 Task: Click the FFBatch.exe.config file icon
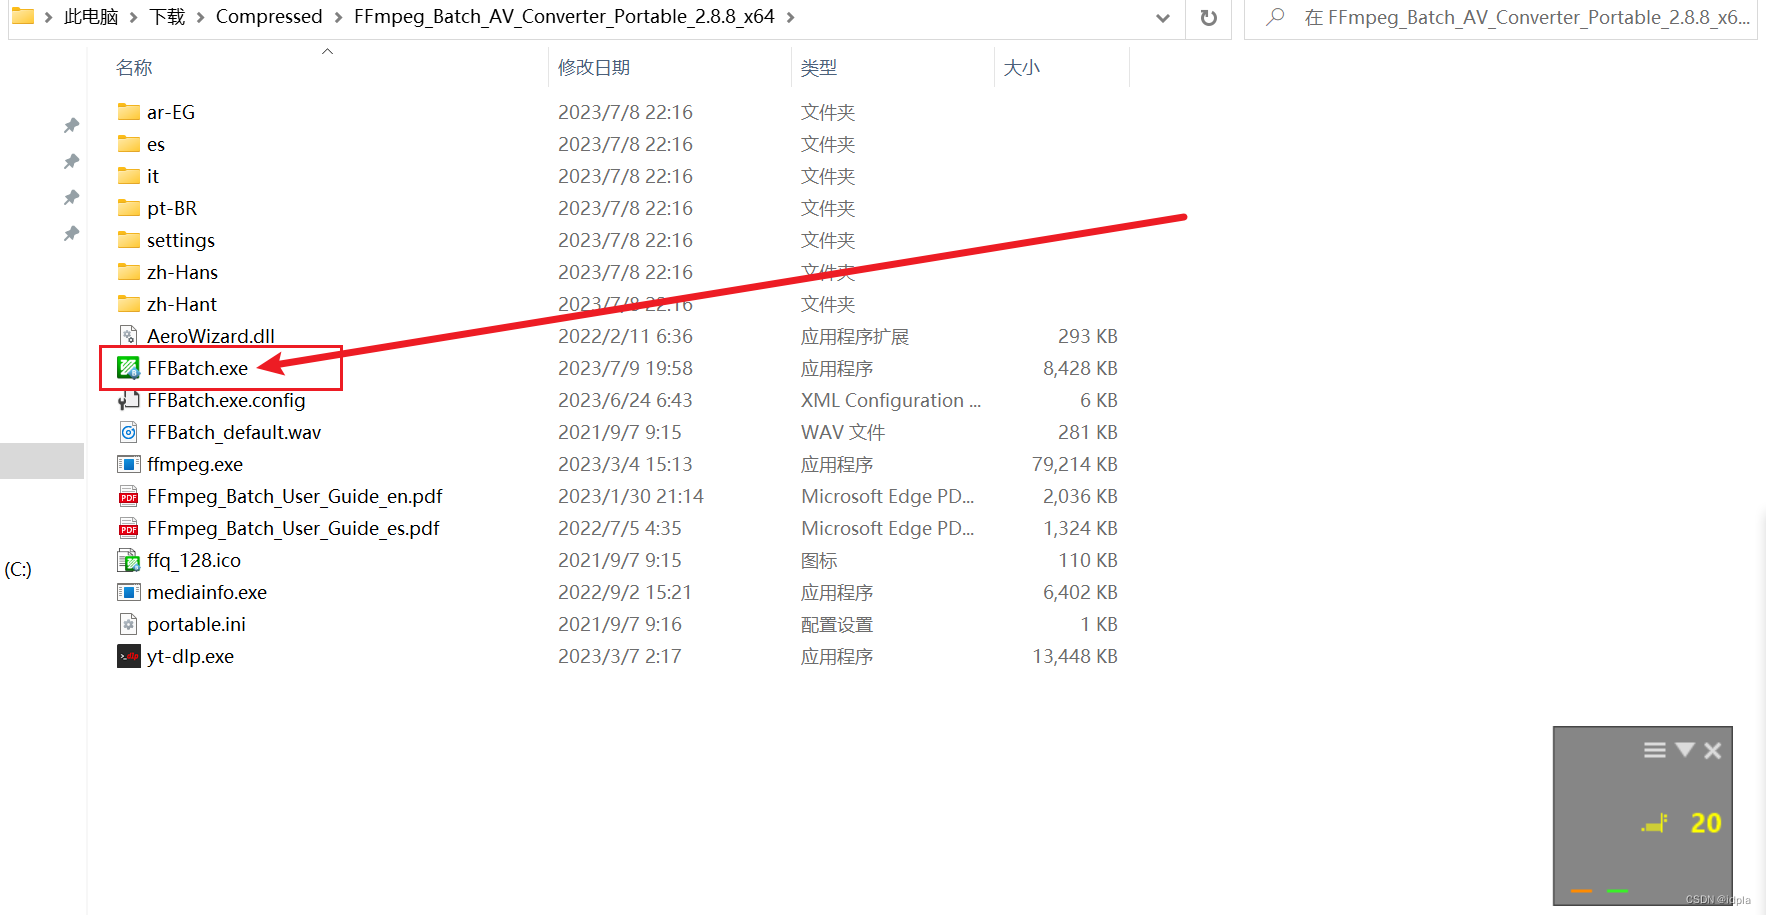pyautogui.click(x=128, y=400)
